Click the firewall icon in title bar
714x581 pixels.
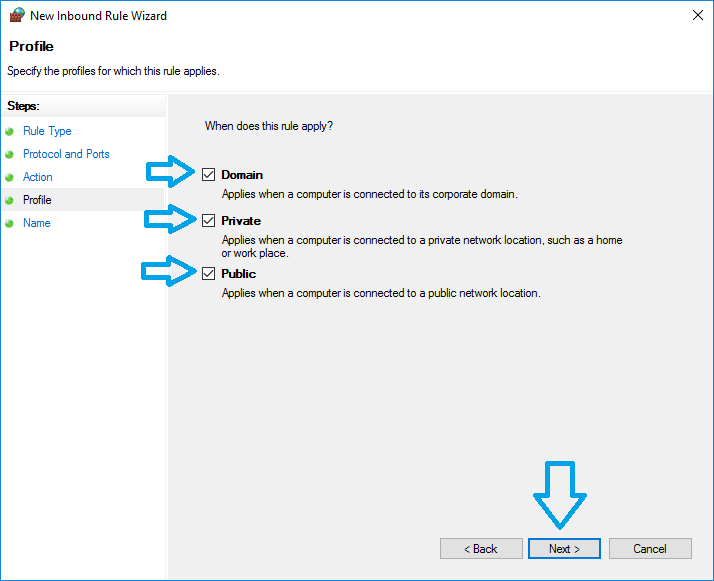16,16
